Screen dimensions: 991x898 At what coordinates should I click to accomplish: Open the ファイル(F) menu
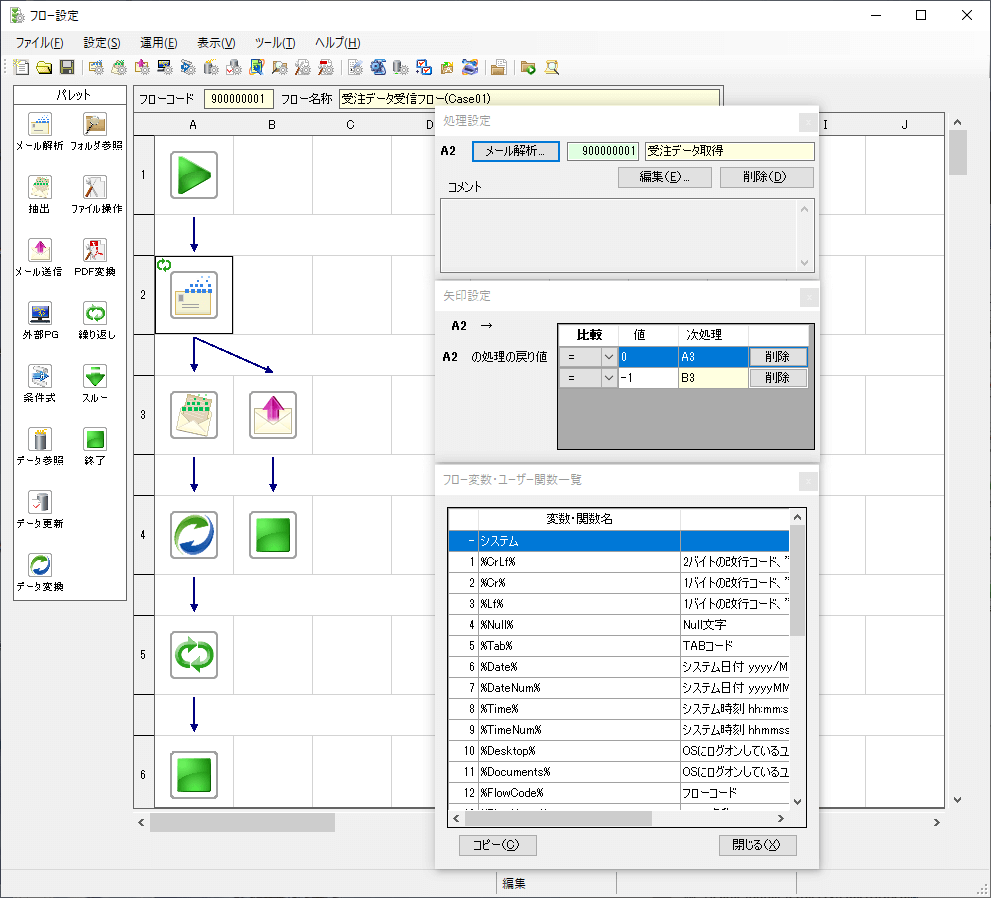tap(40, 43)
